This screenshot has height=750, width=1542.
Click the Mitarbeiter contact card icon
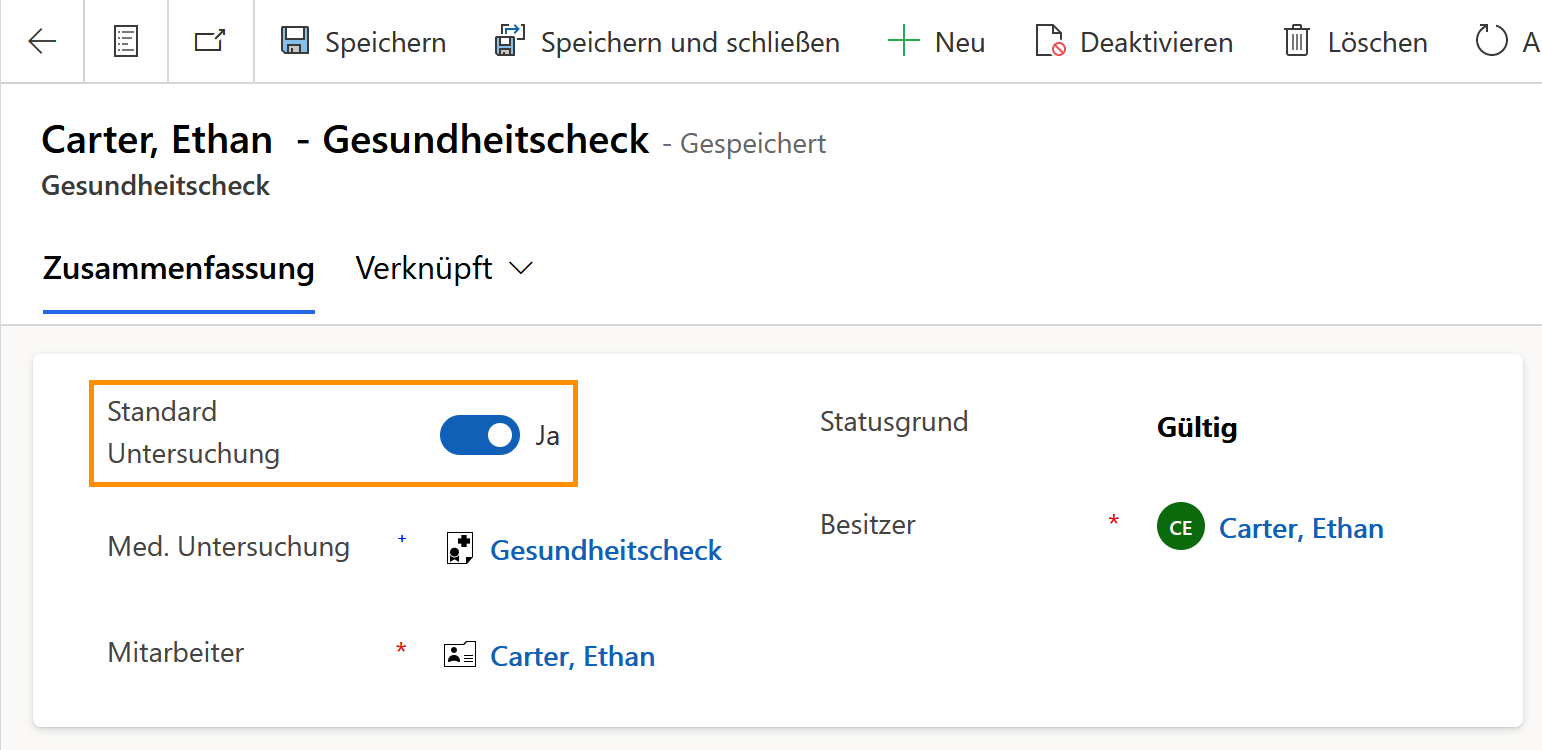(x=459, y=655)
